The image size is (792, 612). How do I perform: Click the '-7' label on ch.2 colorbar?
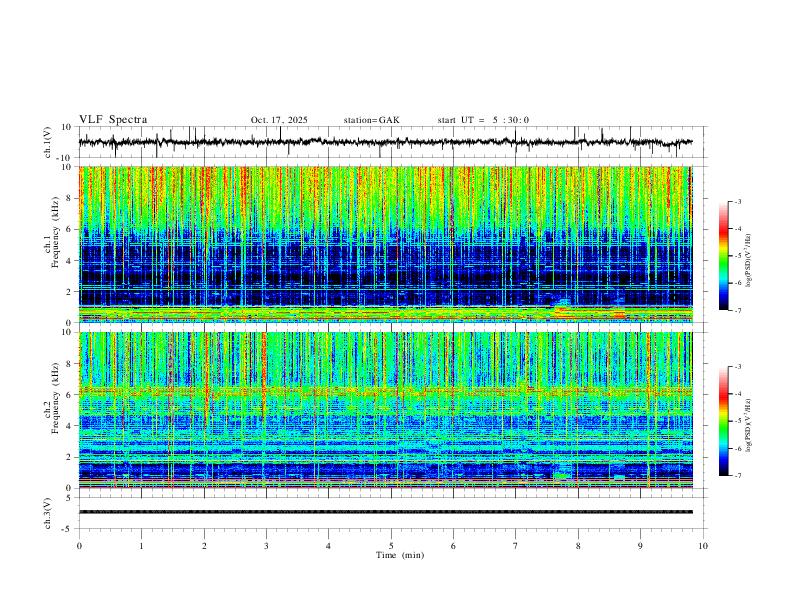[x=737, y=476]
